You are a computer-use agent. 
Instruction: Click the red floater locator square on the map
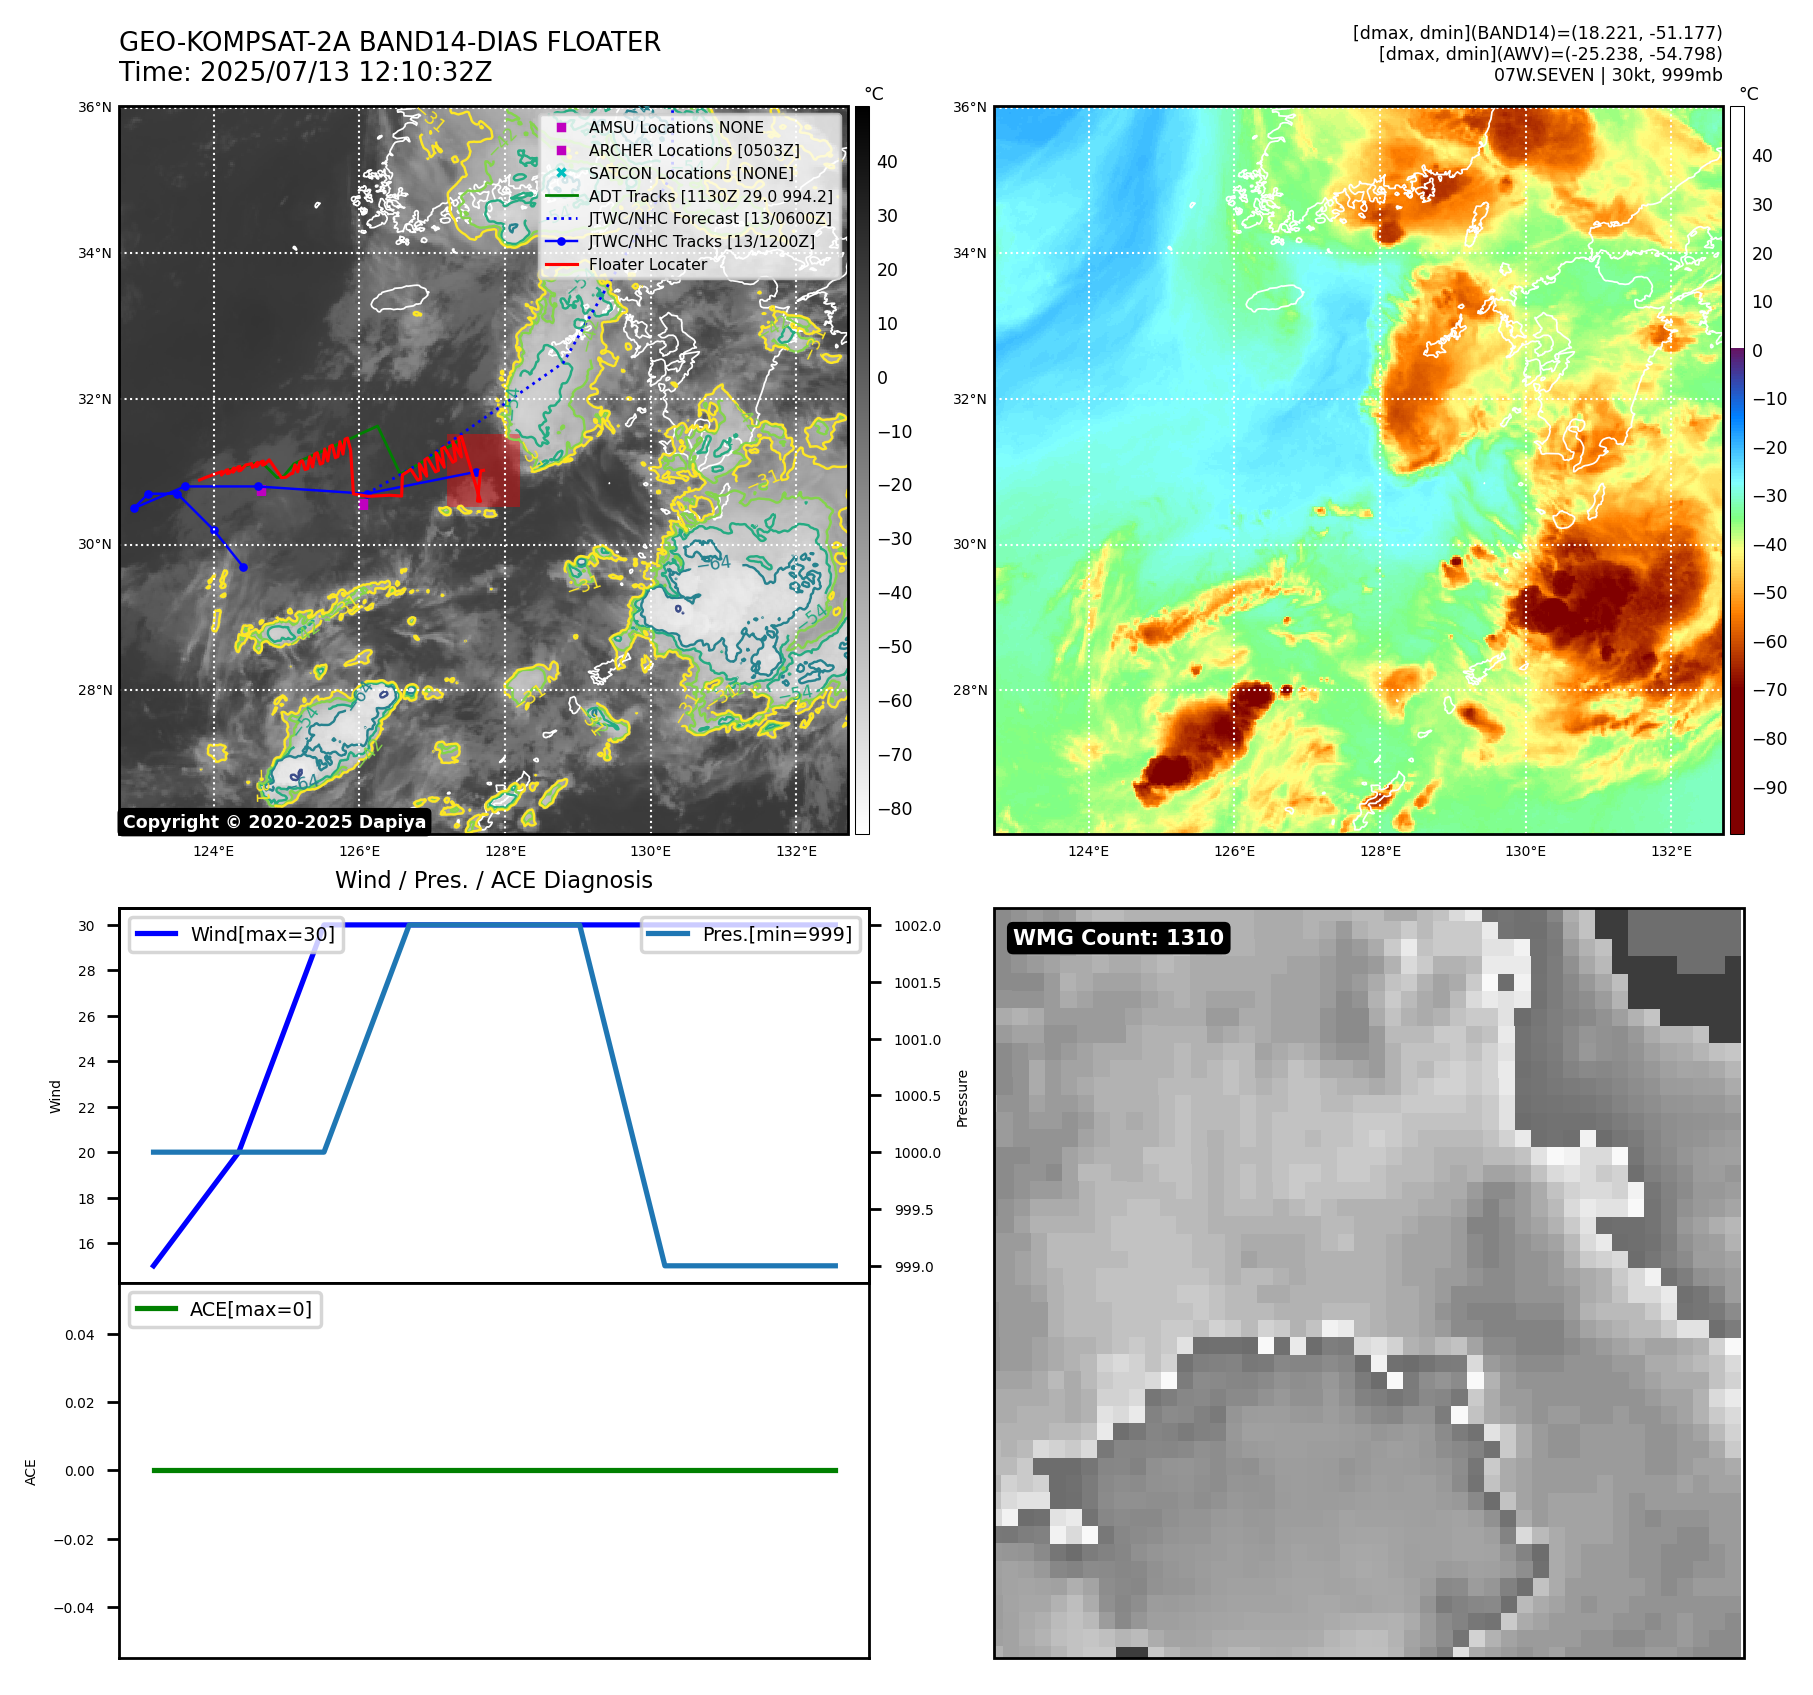click(483, 470)
